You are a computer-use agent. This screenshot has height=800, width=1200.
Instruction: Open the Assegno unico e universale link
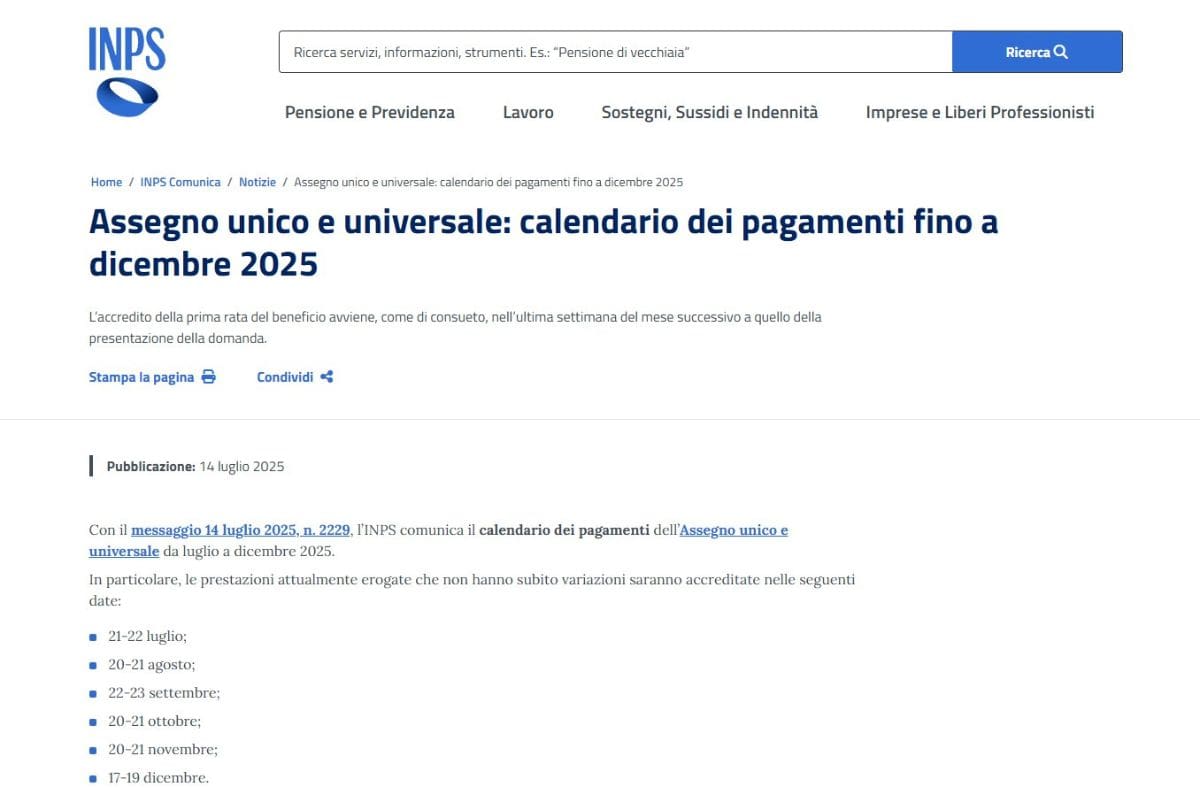pos(735,530)
